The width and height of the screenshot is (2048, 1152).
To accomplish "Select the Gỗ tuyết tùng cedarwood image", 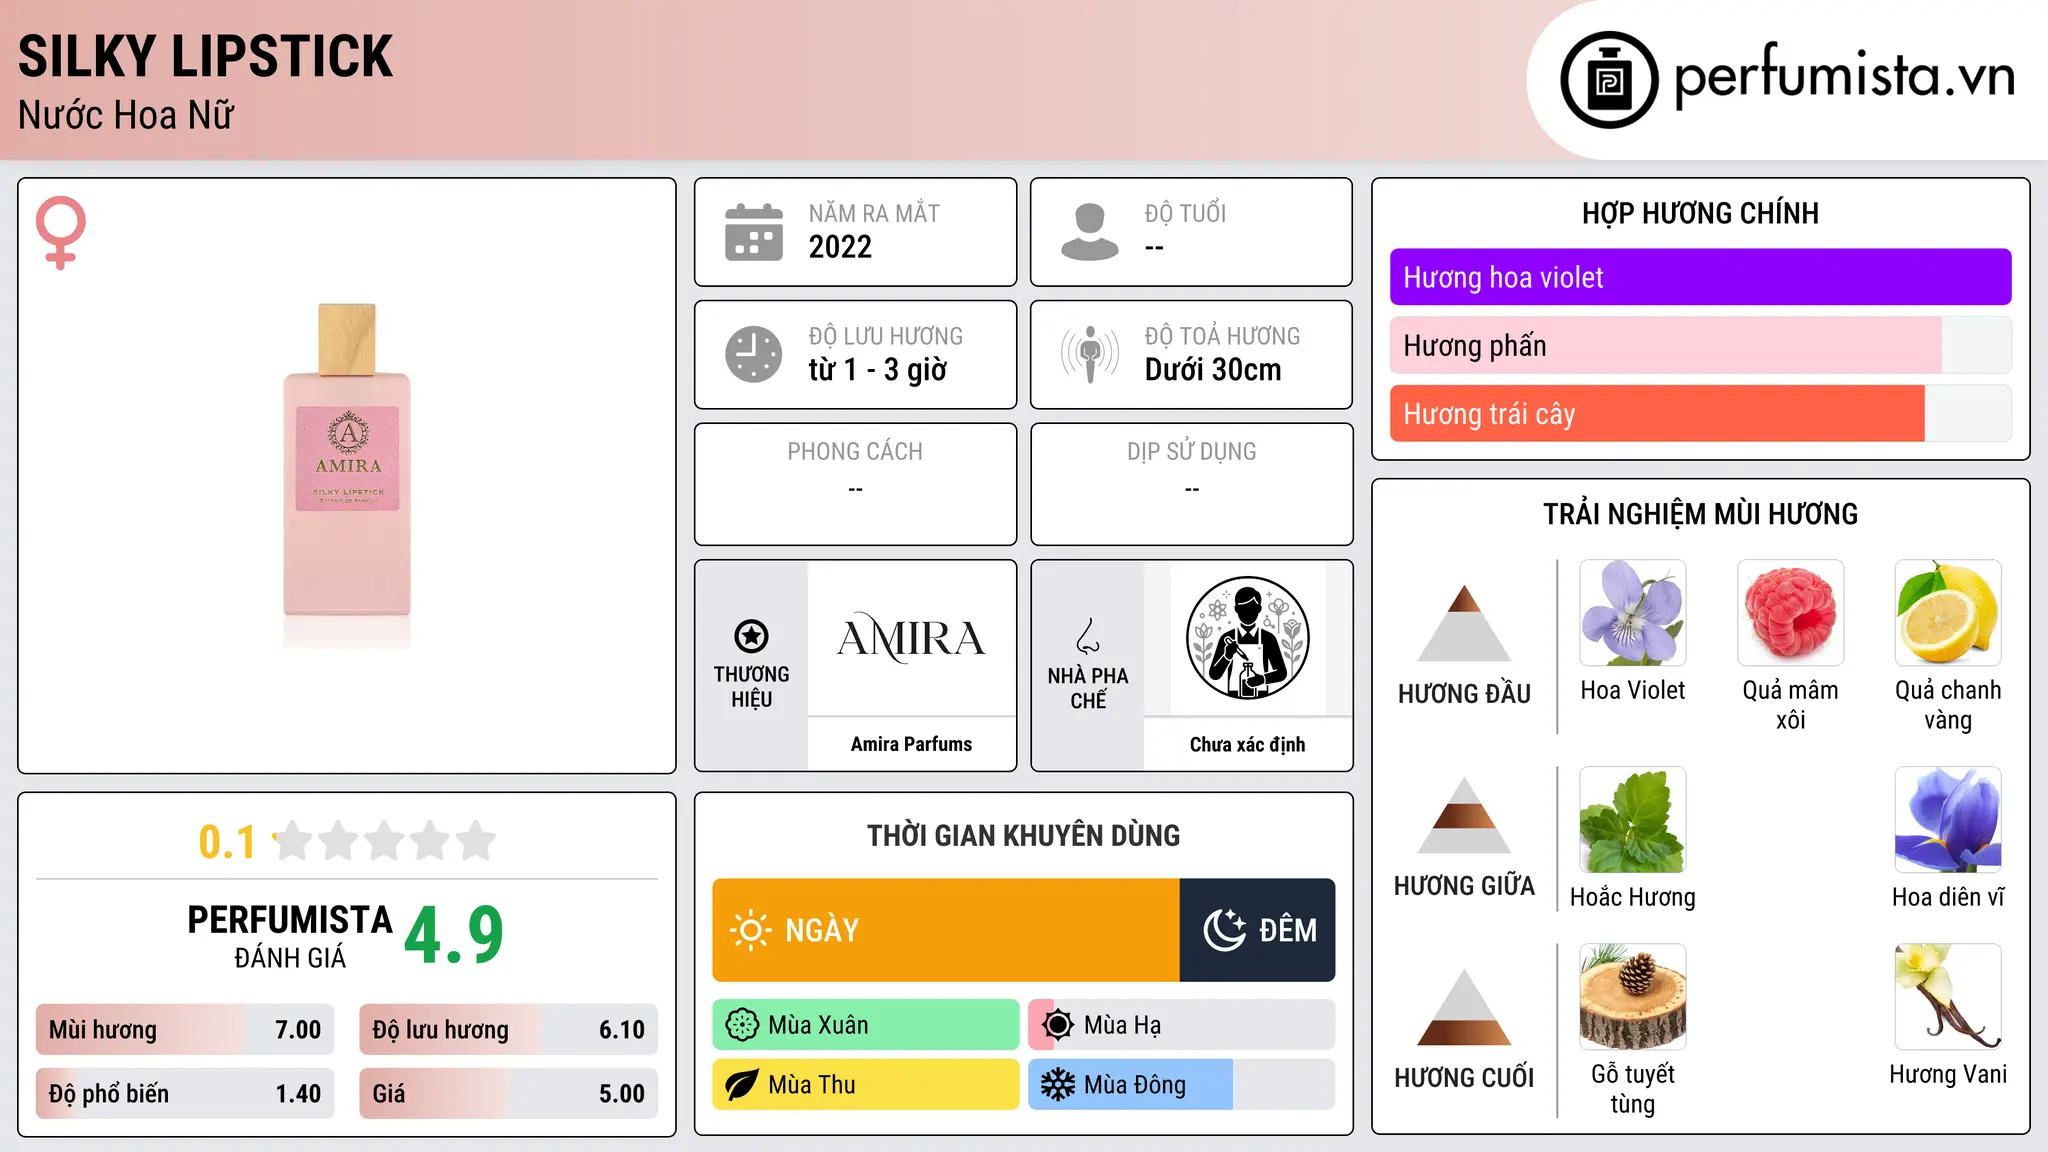I will (x=1633, y=997).
